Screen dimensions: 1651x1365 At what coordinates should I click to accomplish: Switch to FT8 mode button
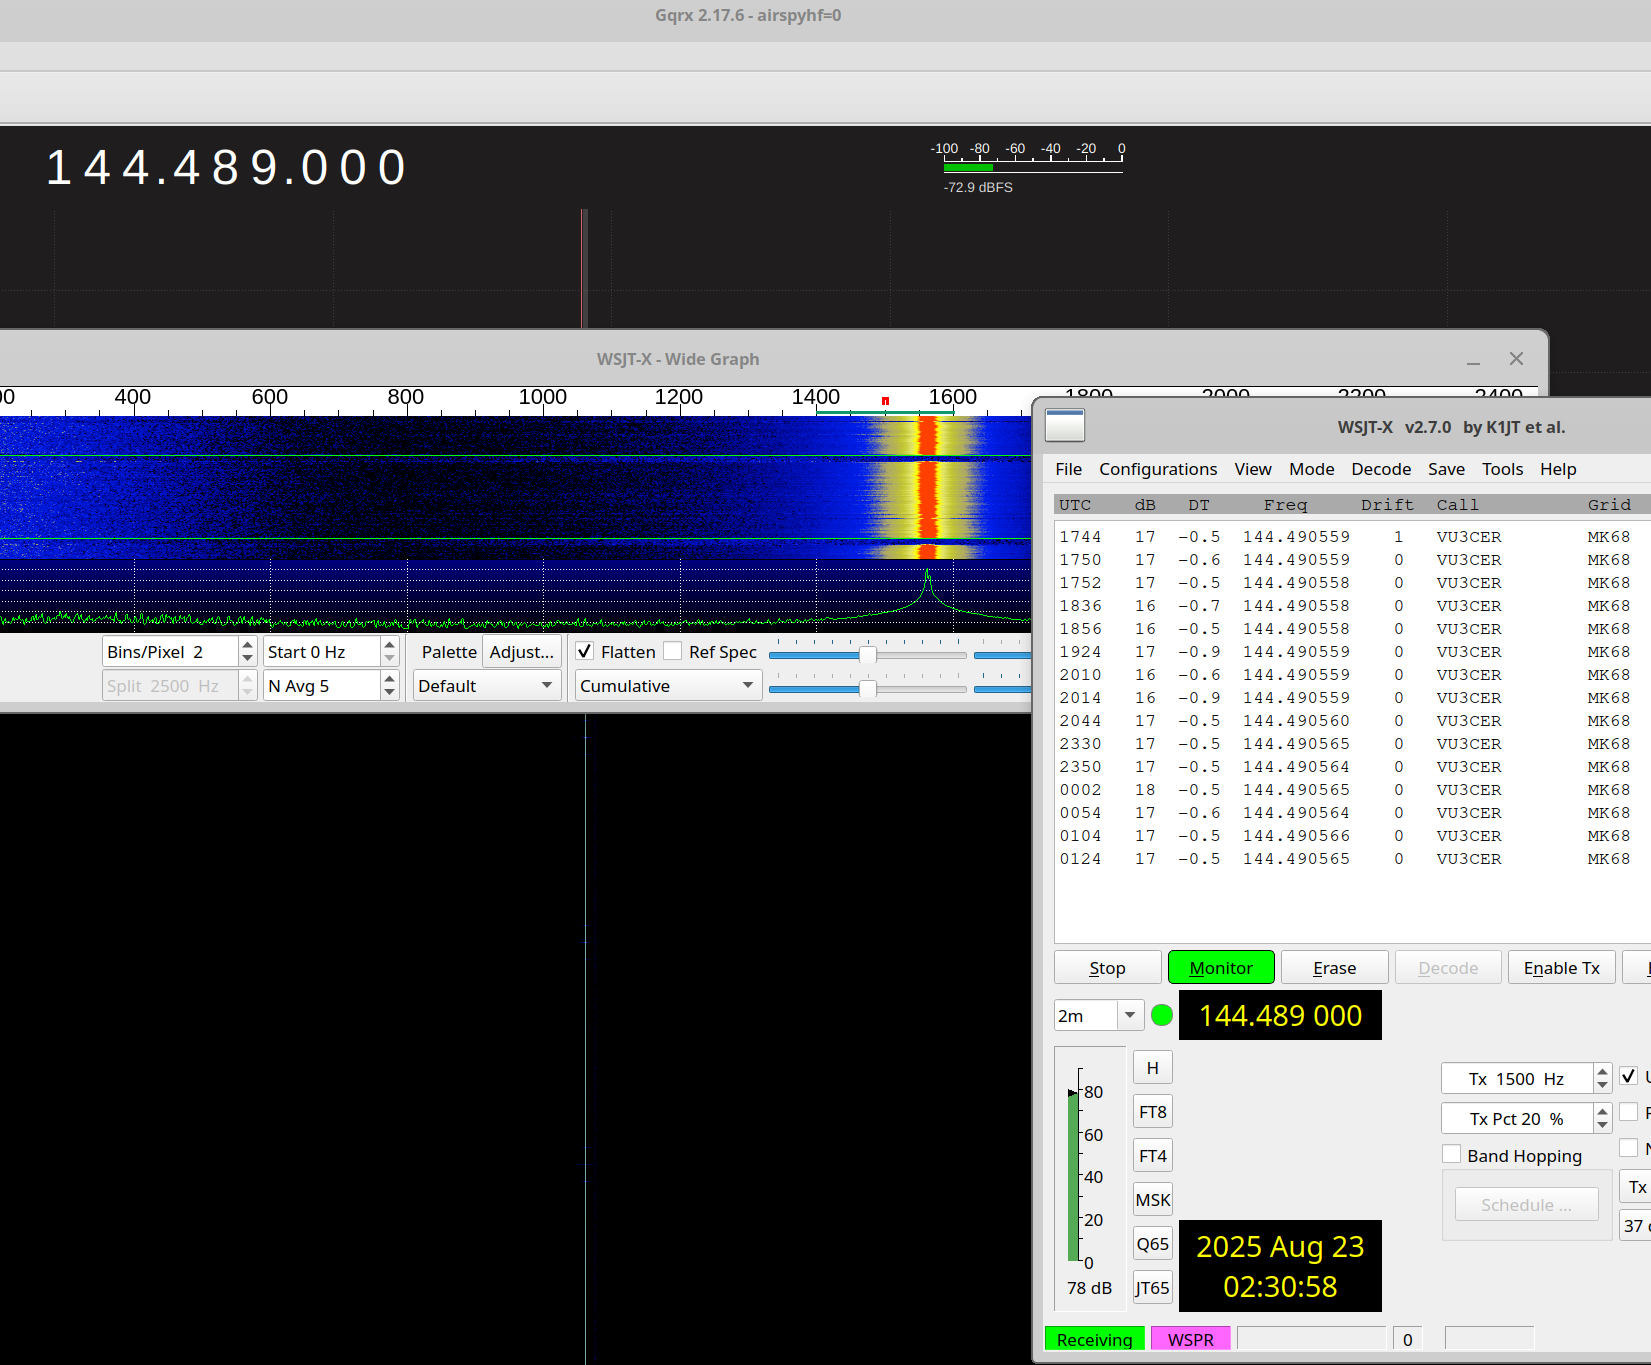[1152, 1112]
